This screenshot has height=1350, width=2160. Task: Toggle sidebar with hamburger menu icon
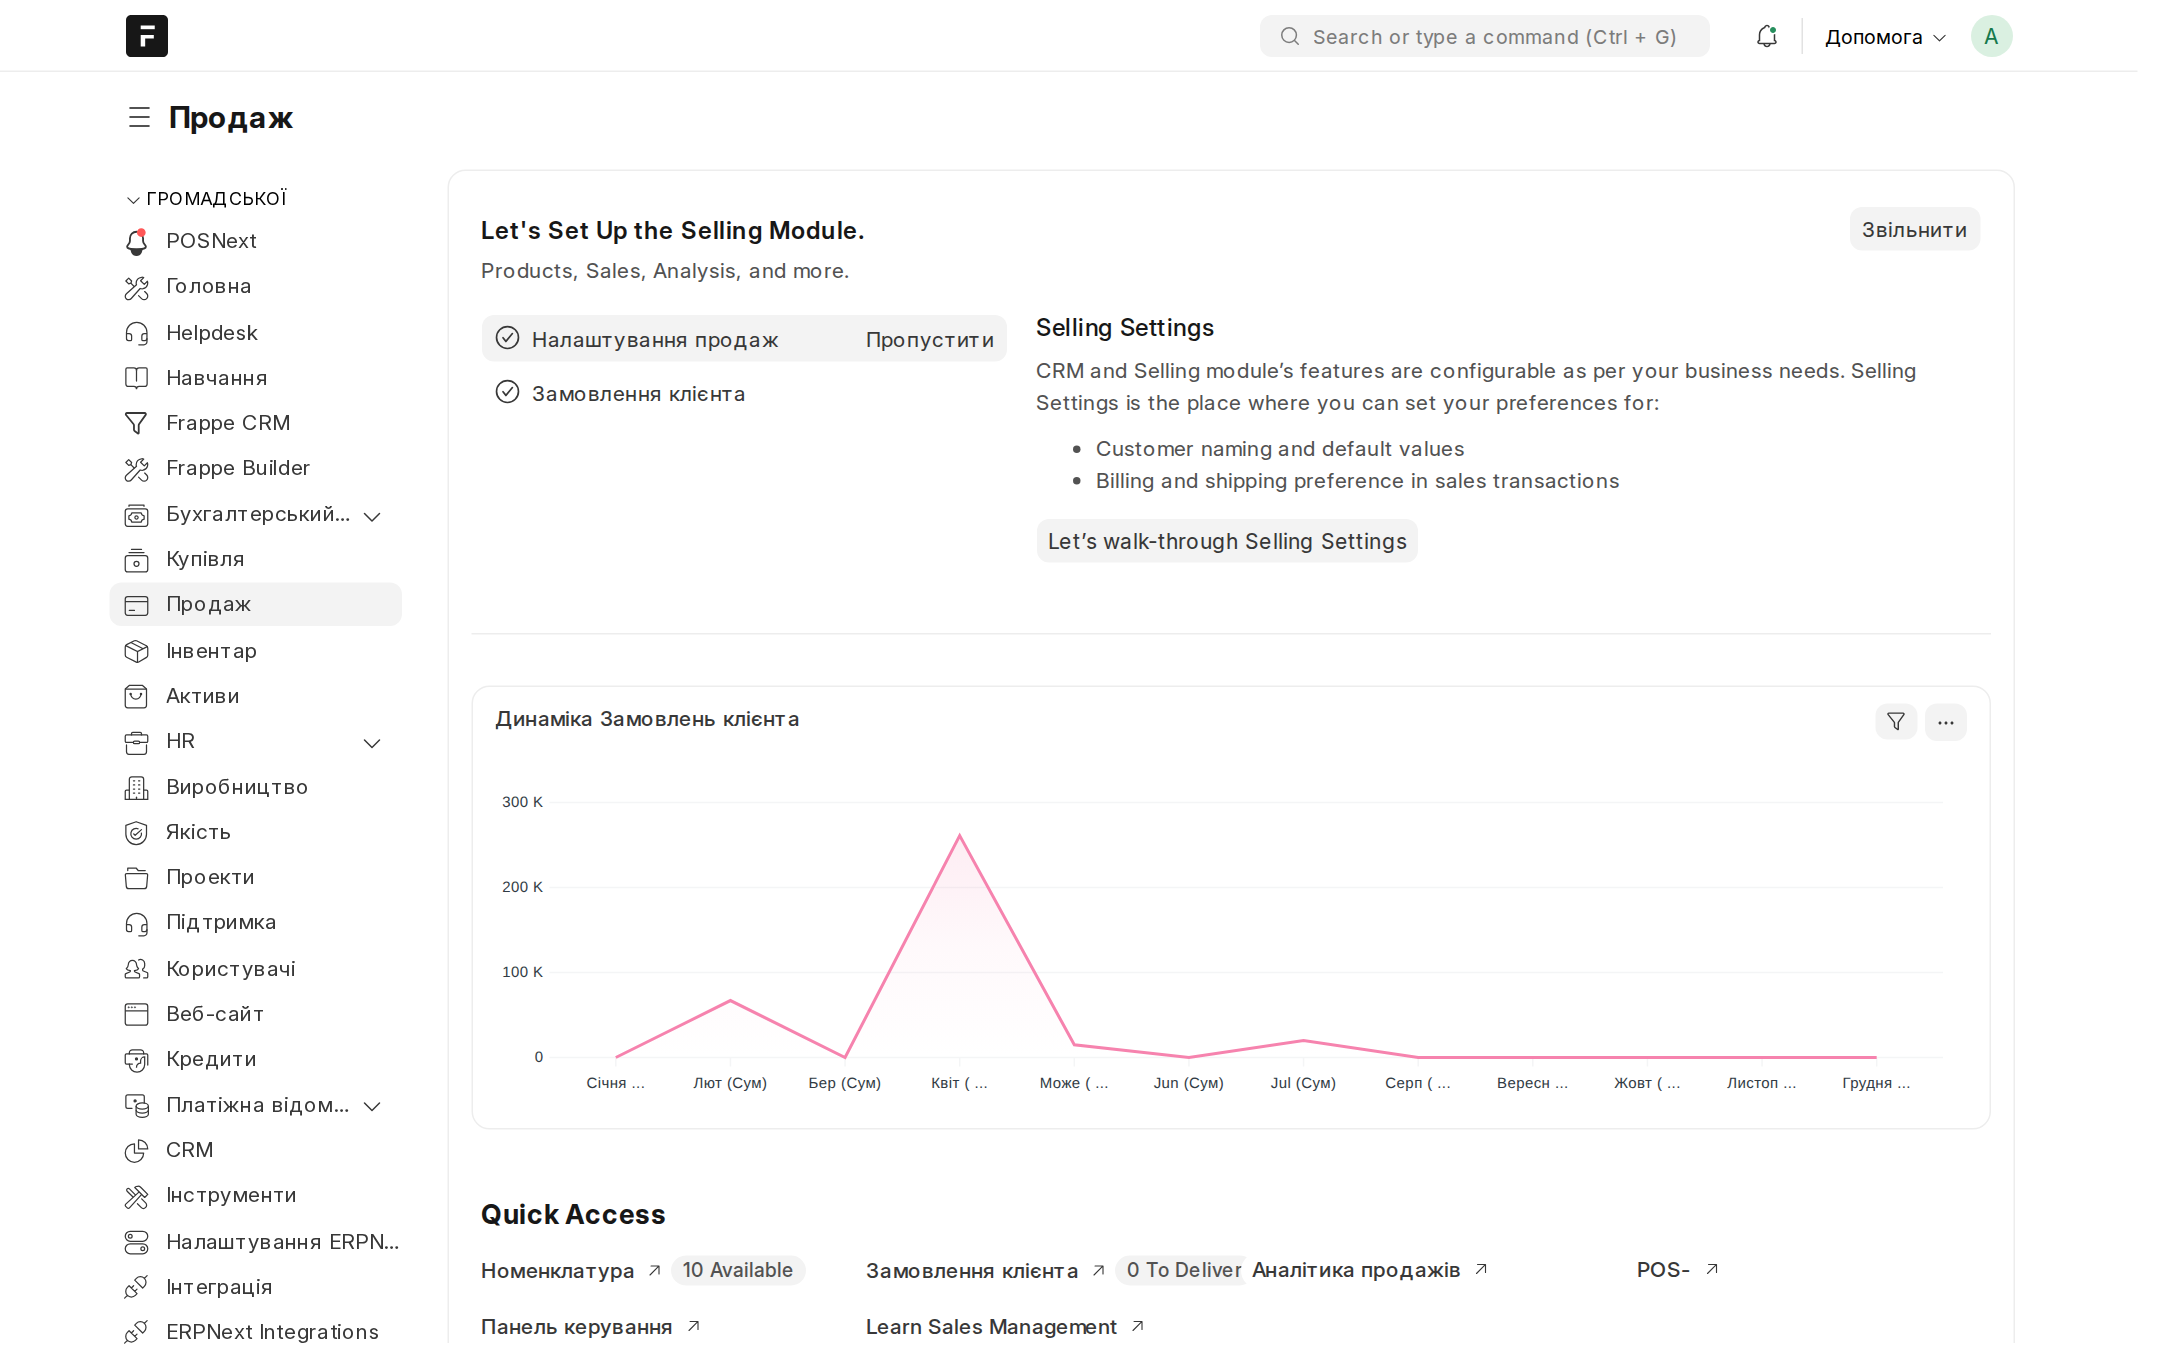coord(139,118)
